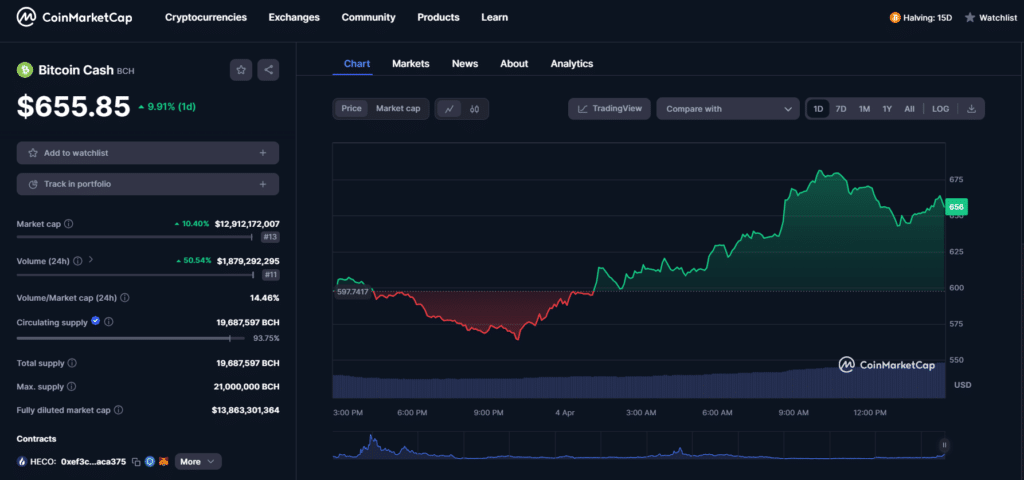Click the $12,912,172,007 market cap value

tap(247, 223)
